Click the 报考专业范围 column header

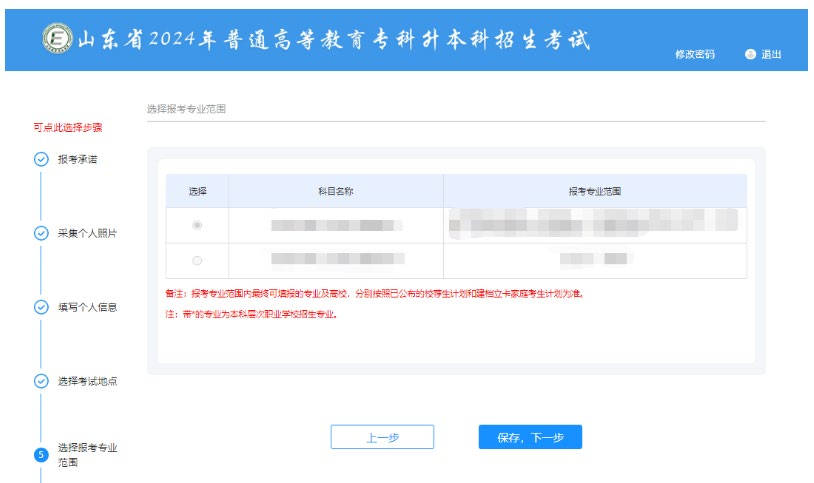(595, 190)
